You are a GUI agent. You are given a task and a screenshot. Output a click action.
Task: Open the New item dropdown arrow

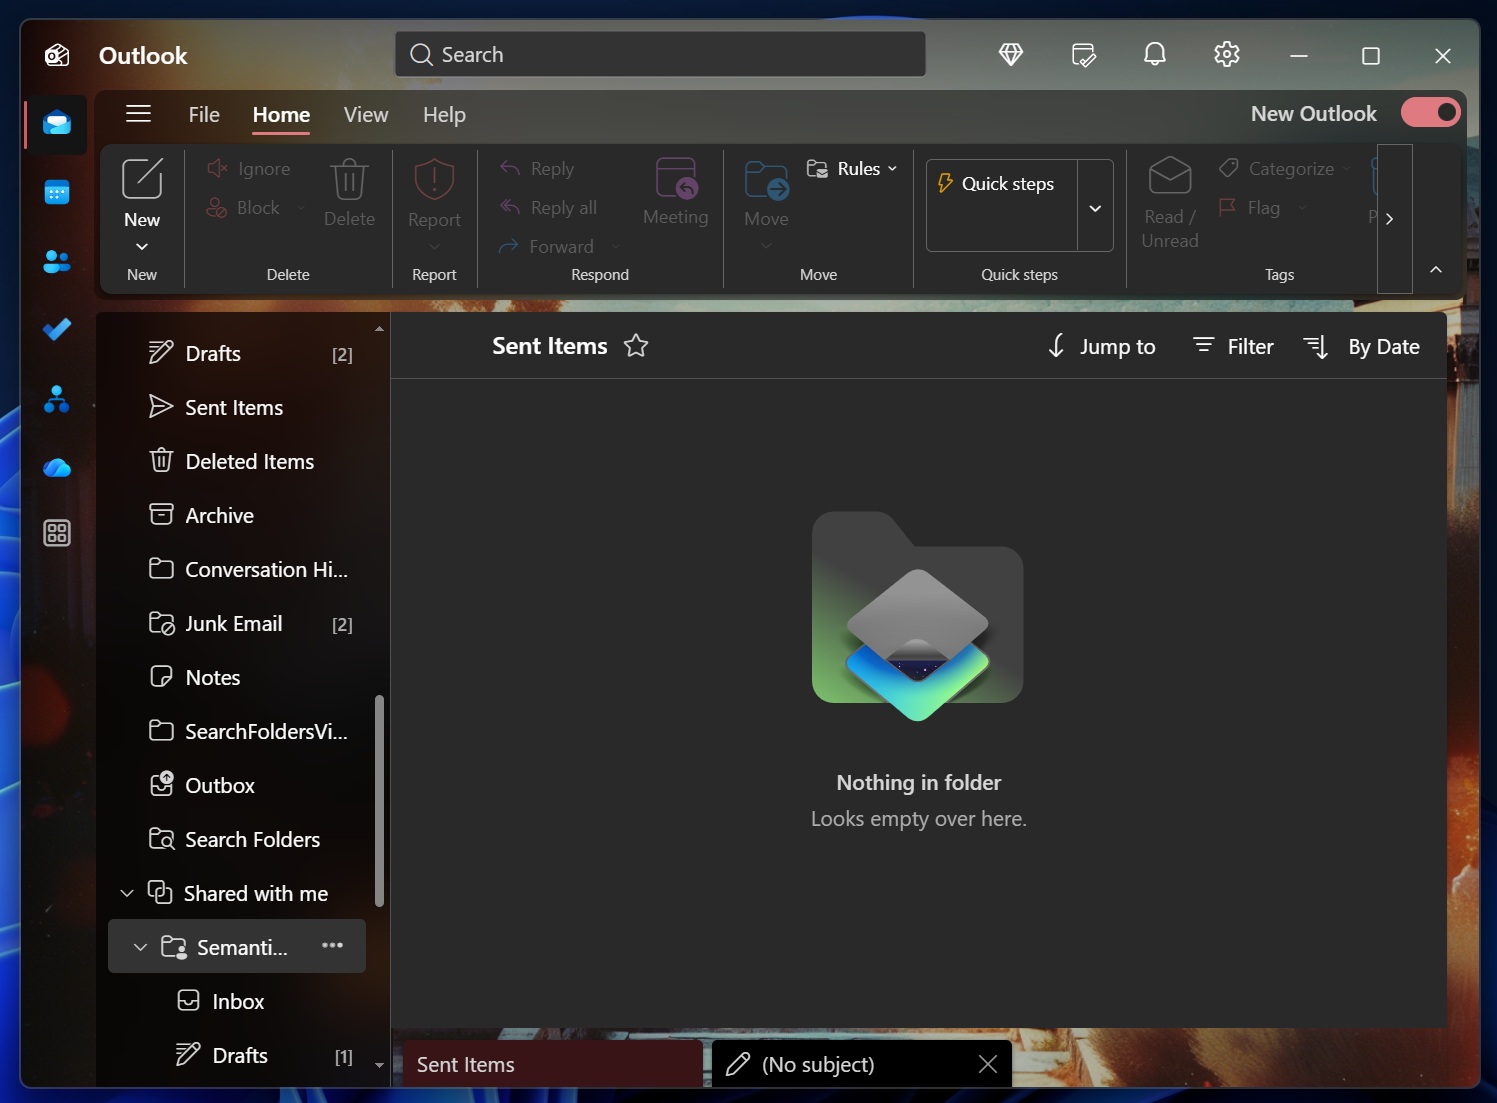tap(142, 246)
